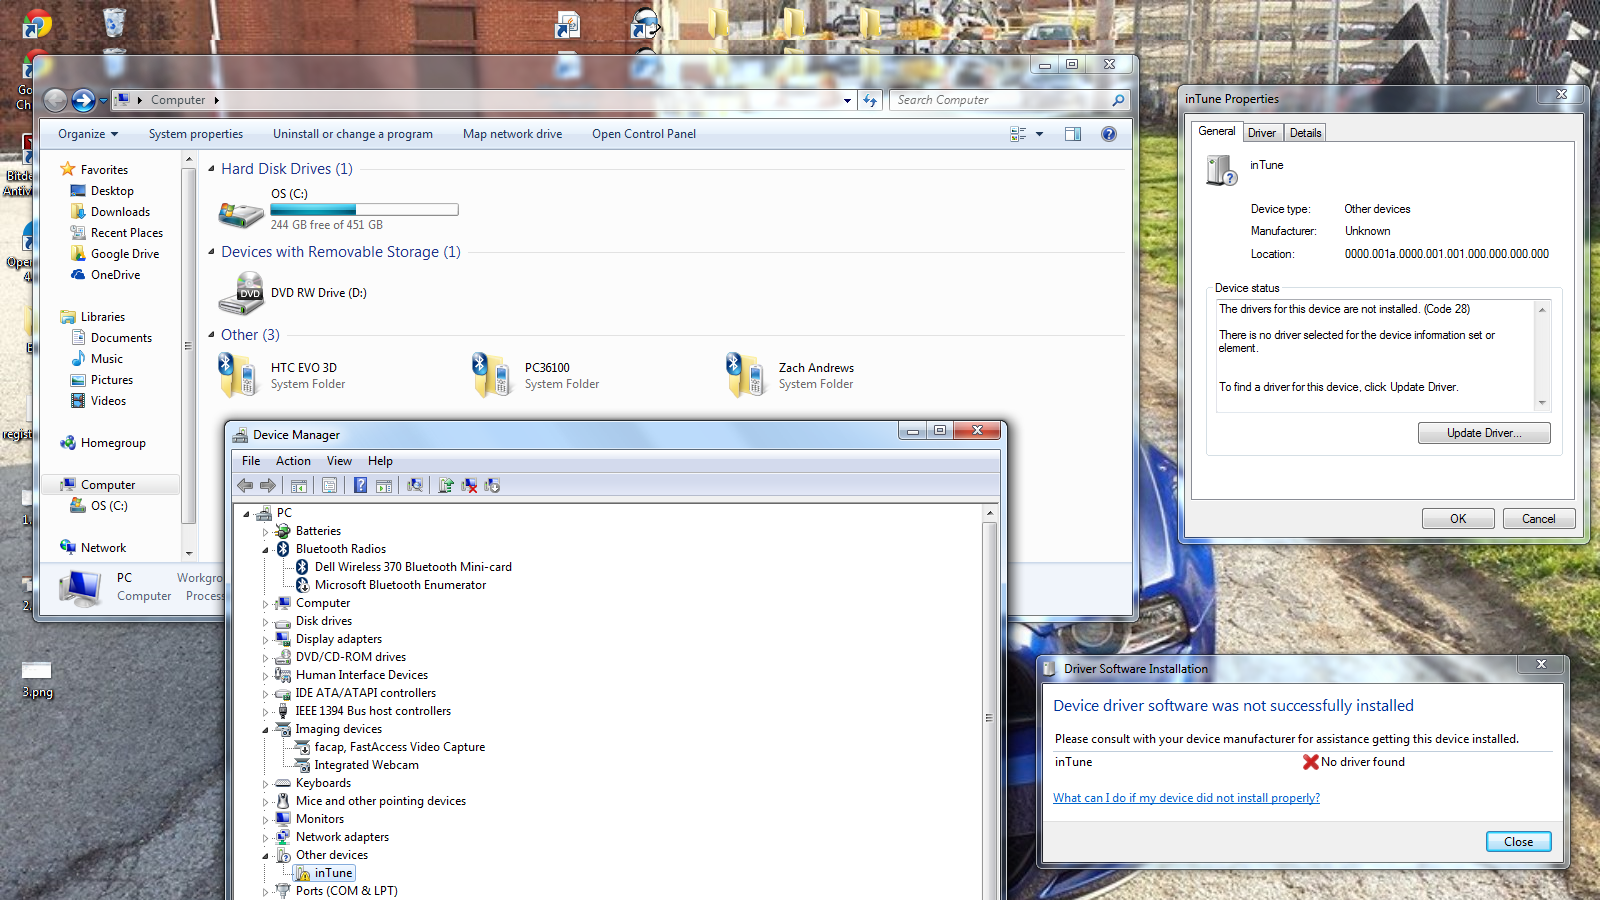Click Cancel in inTune Properties

(x=1538, y=519)
